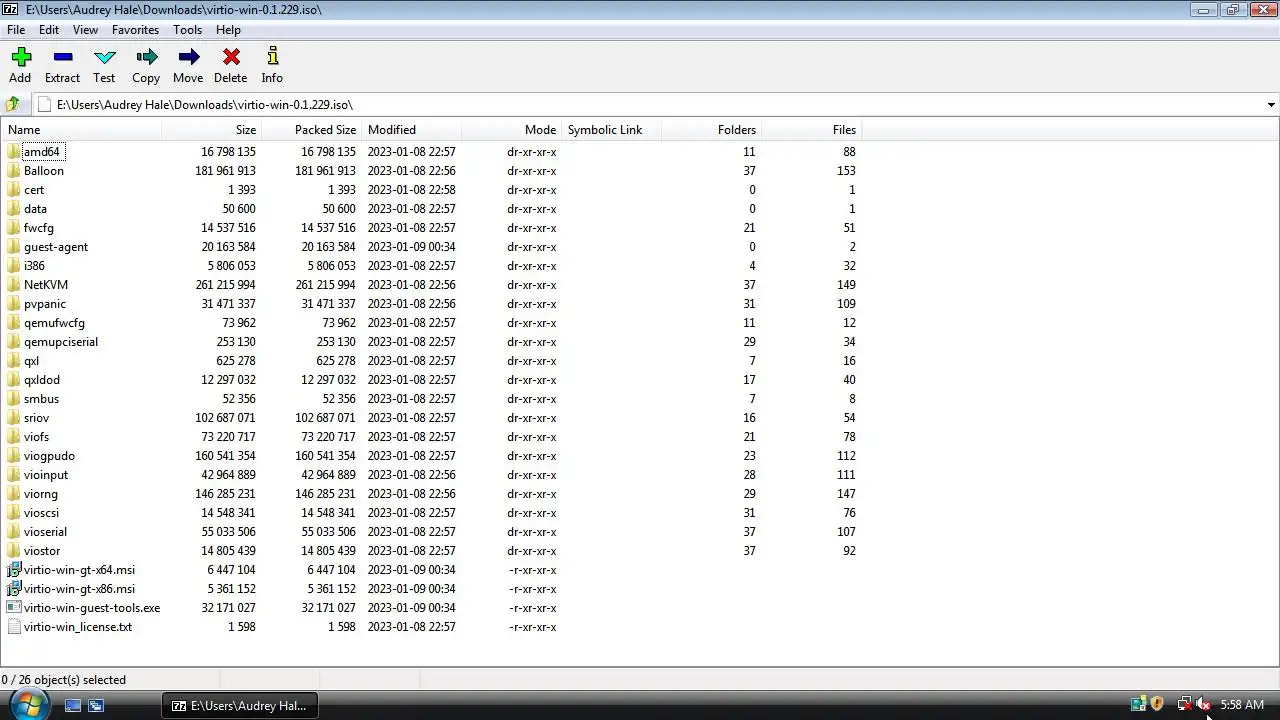Select the virtio-win-gt-x86.msi installer icon

[13, 589]
